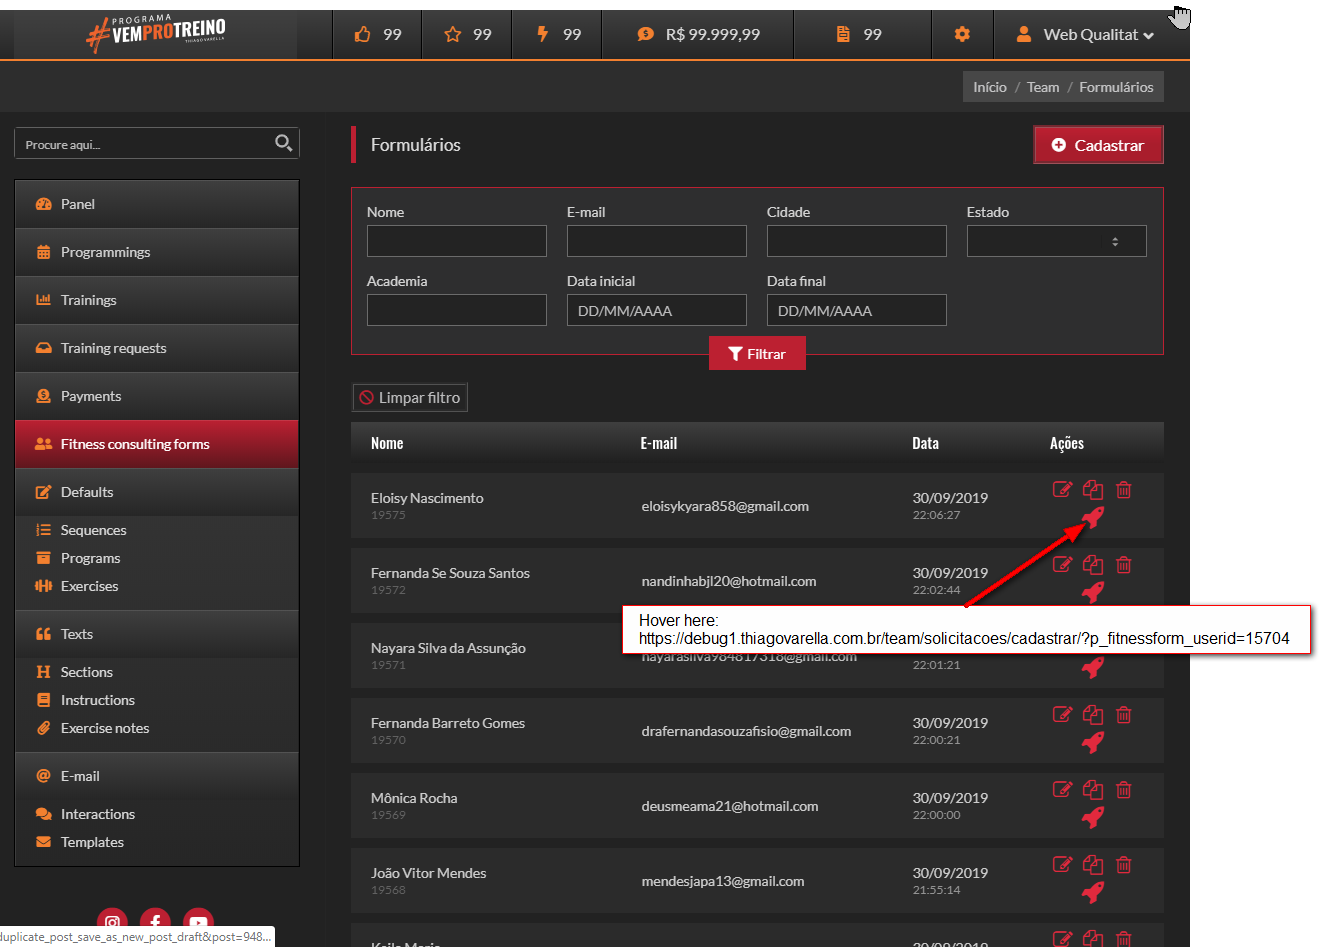Click the email mendesjapa13@gmail.com
This screenshot has height=947, width=1321.
click(723, 881)
